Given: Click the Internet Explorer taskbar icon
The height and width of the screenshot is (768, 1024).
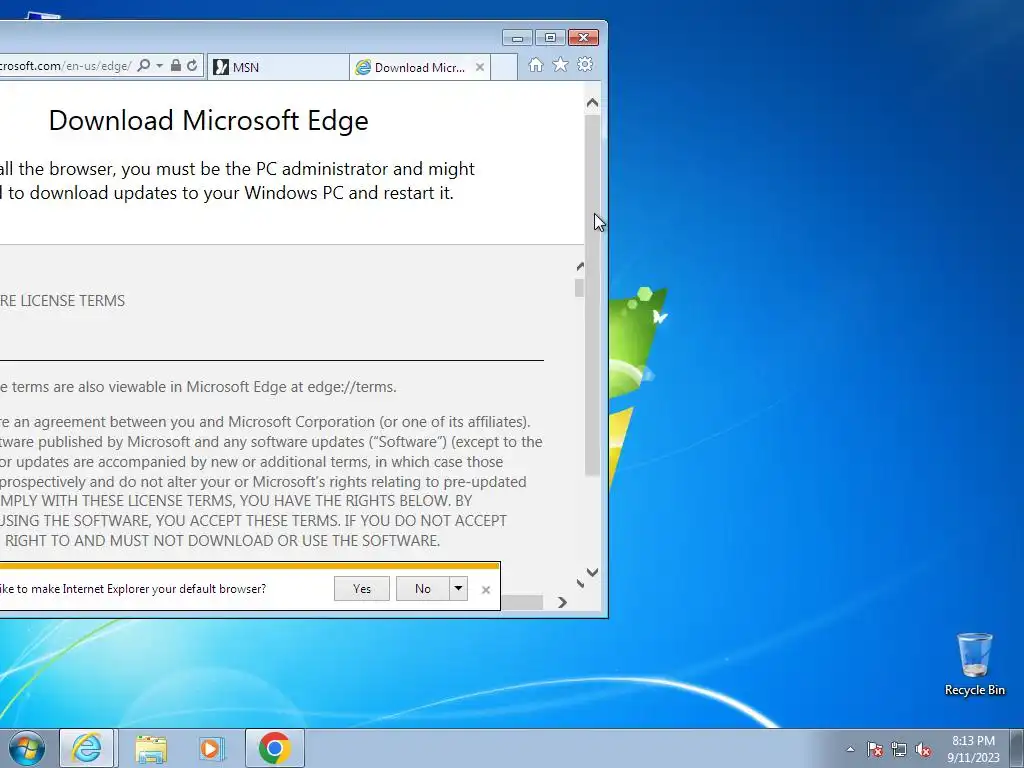Looking at the screenshot, I should tap(87, 748).
